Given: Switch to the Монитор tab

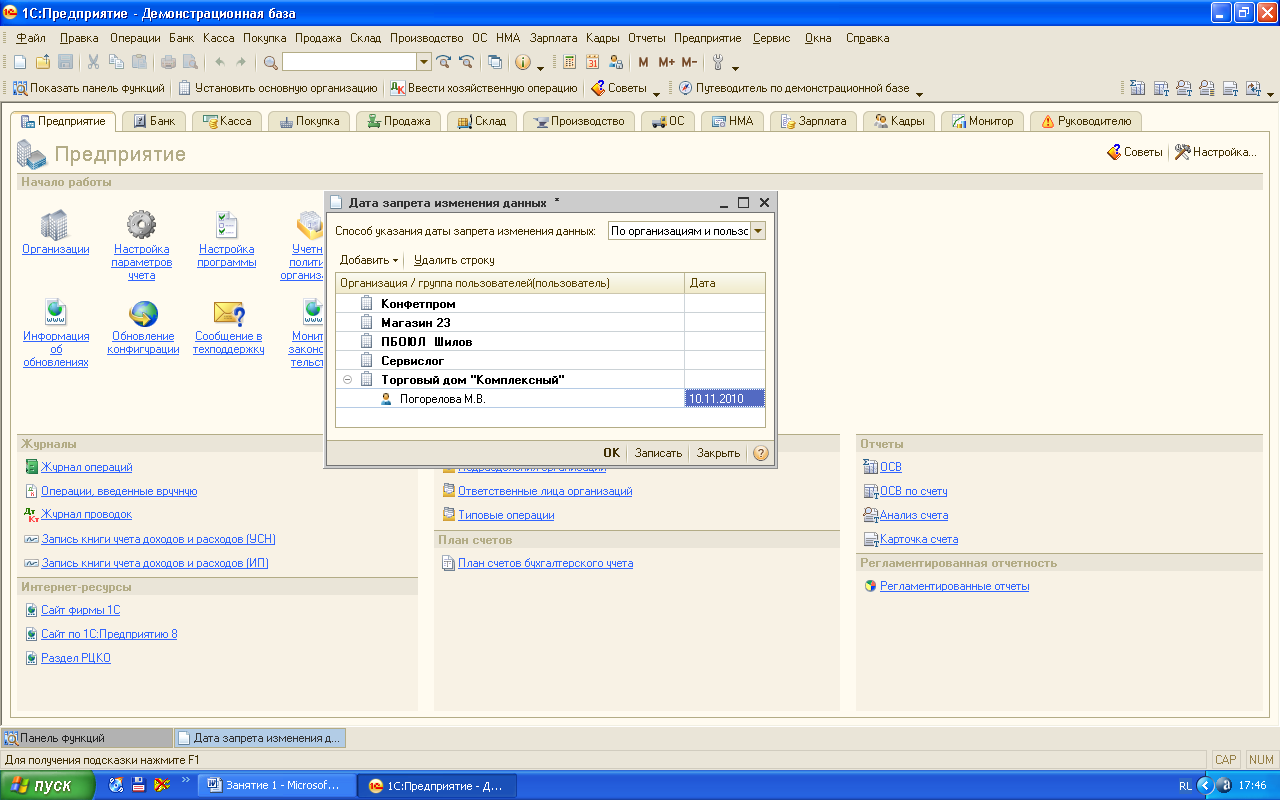Looking at the screenshot, I should (982, 121).
